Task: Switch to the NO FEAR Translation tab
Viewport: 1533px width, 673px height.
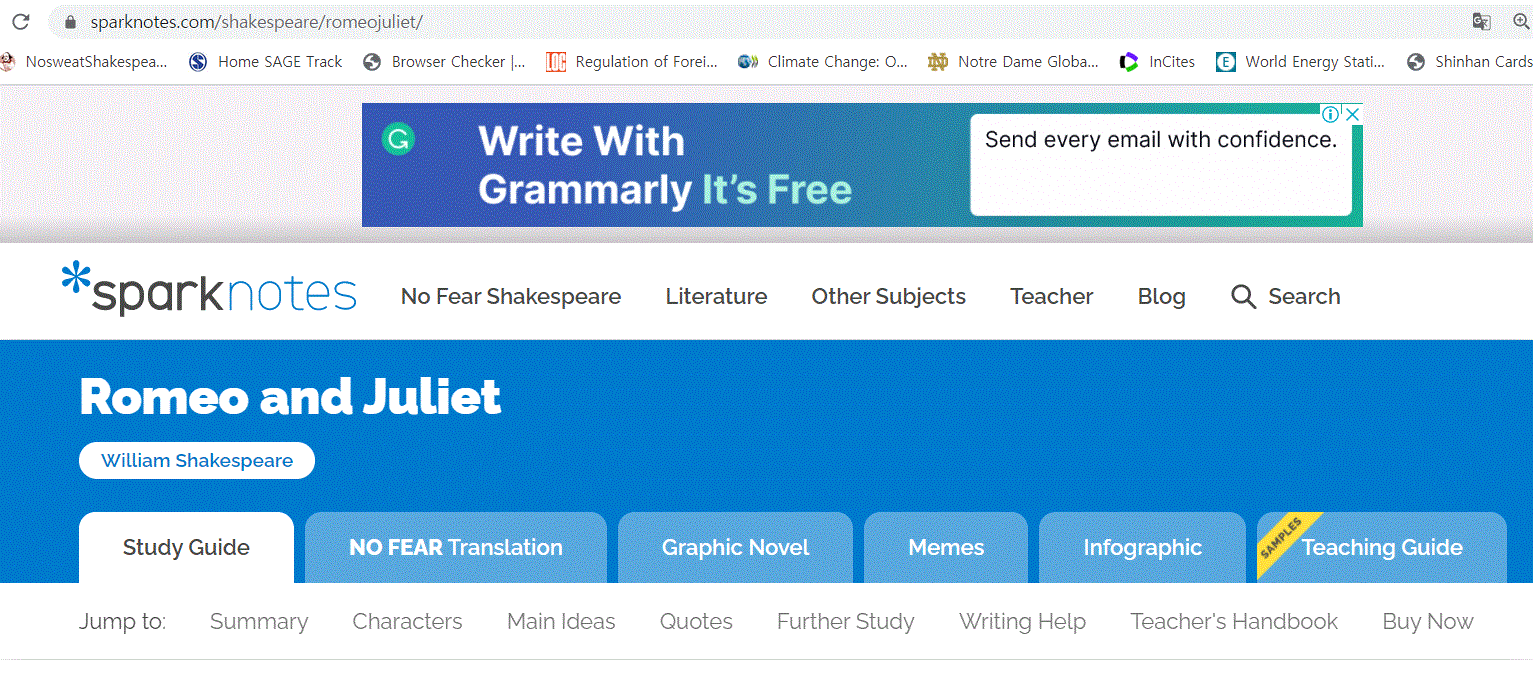Action: [x=456, y=548]
